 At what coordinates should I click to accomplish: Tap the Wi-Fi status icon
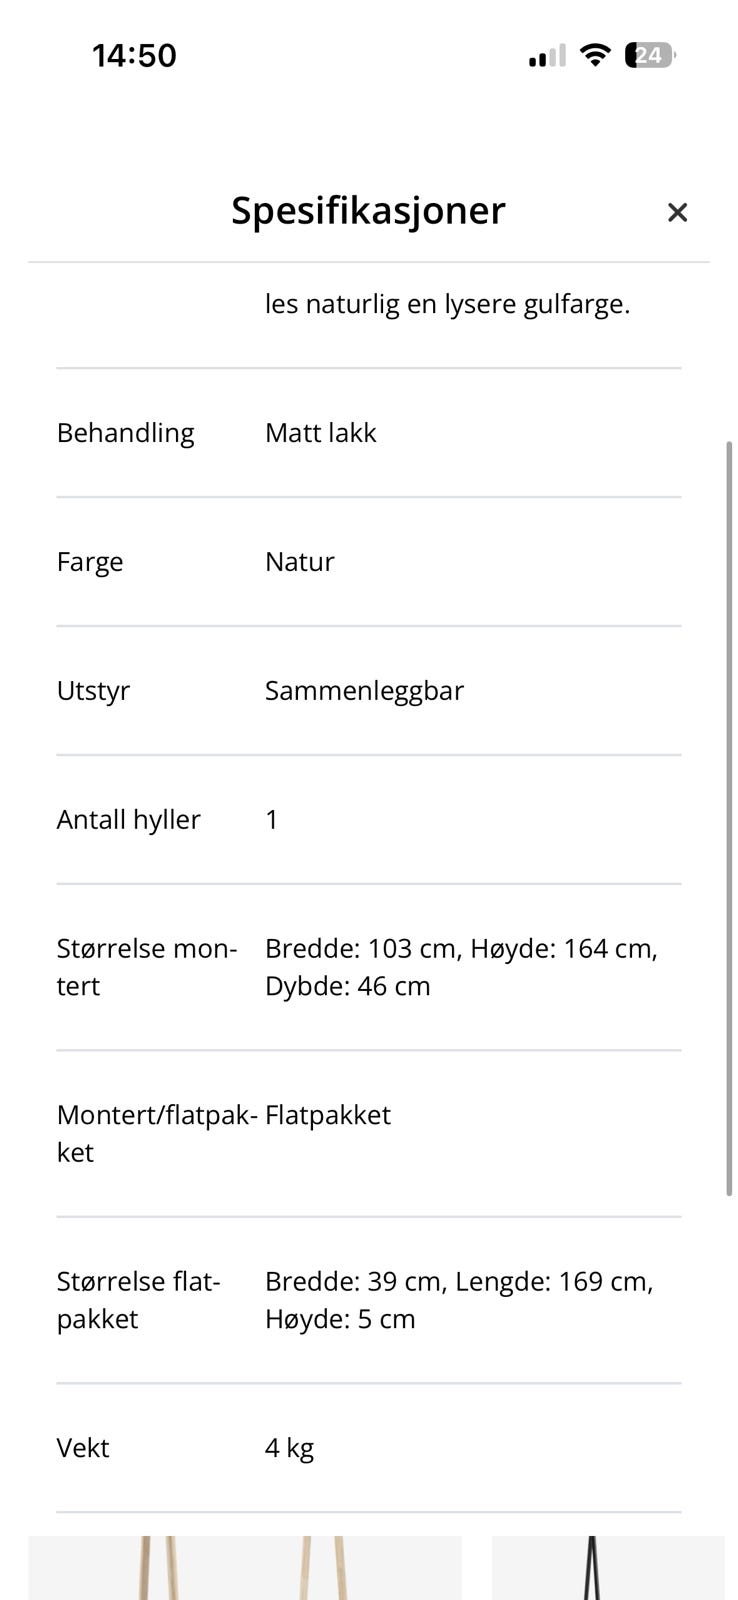pyautogui.click(x=595, y=55)
